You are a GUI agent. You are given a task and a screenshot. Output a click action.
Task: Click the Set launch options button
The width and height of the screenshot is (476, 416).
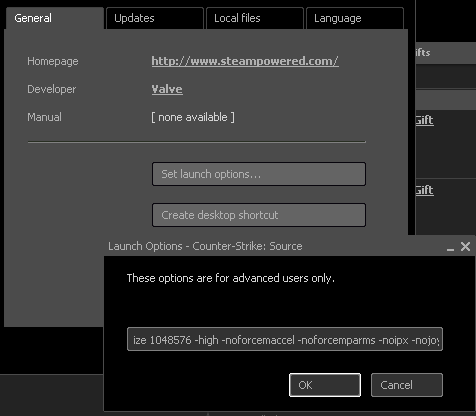(259, 174)
